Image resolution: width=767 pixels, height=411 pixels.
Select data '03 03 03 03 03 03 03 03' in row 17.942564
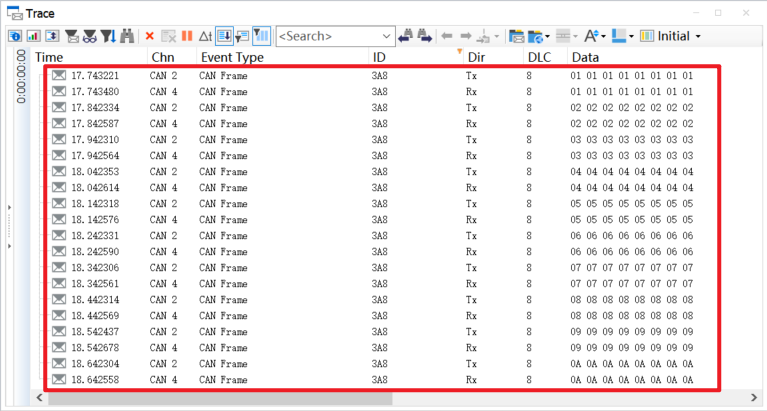632,156
